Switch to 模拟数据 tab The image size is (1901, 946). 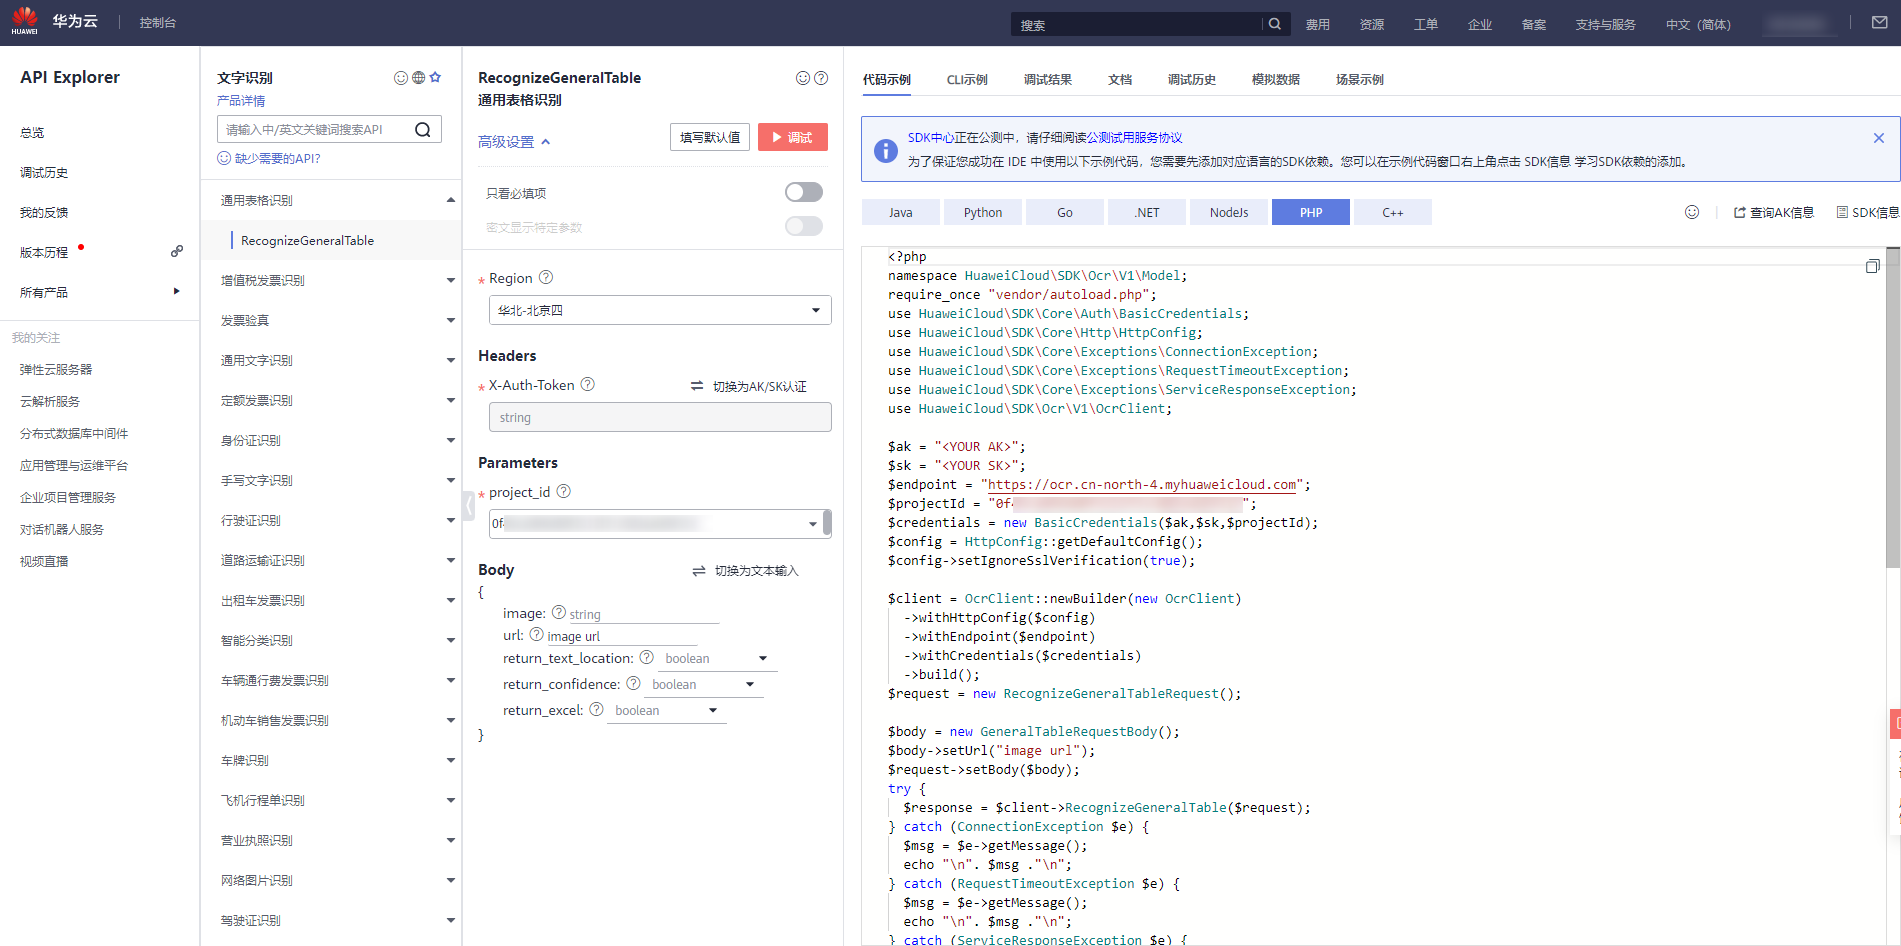(1275, 80)
